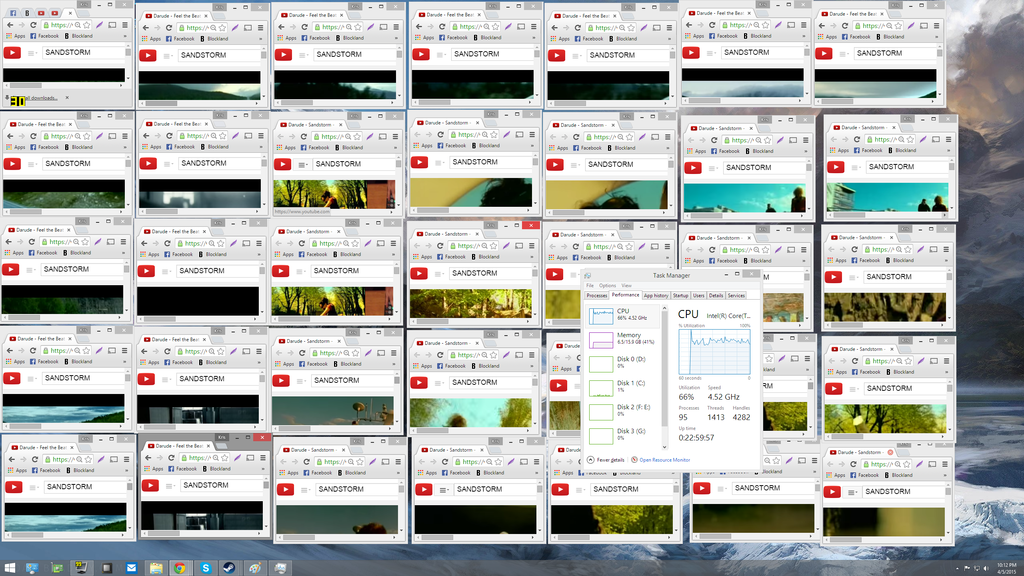
Task: Click the Mail envelope icon on the taskbar
Action: 131,567
